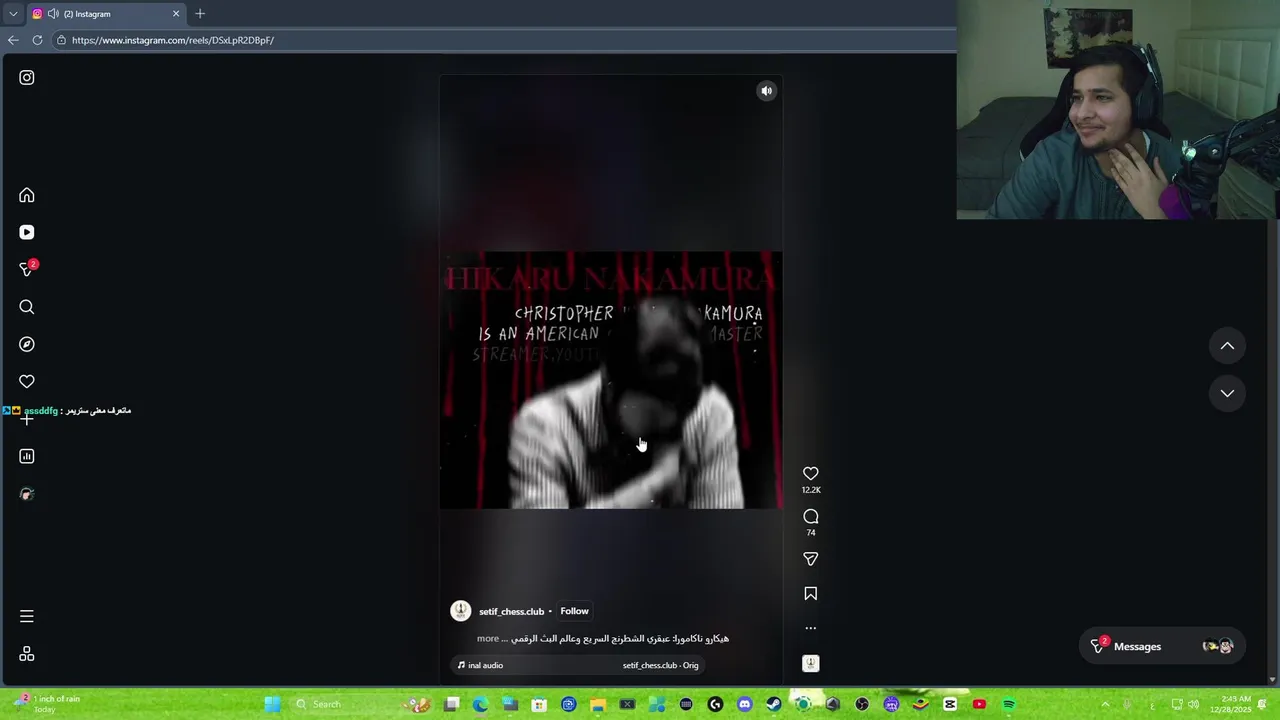The image size is (1280, 720).
Task: Open Spotify from taskbar
Action: pos(1008,704)
